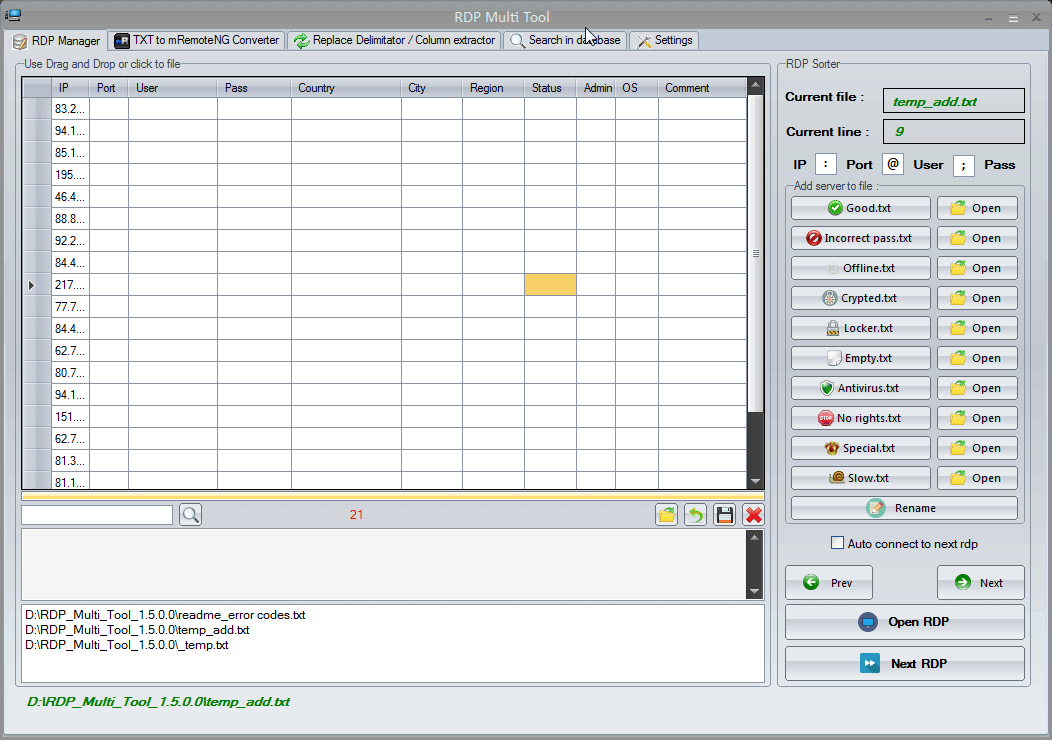Click the Current file field showing temp_add.txt
The height and width of the screenshot is (740, 1052).
953,101
